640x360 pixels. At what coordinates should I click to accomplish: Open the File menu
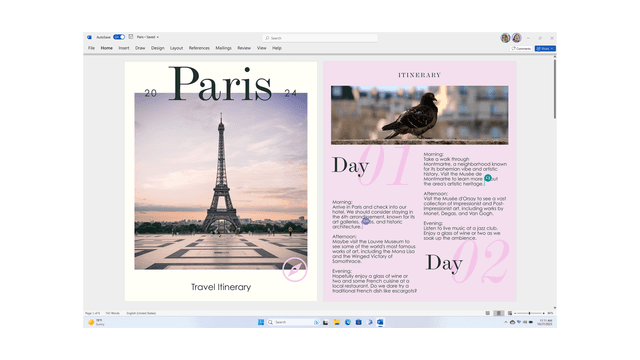click(x=91, y=48)
